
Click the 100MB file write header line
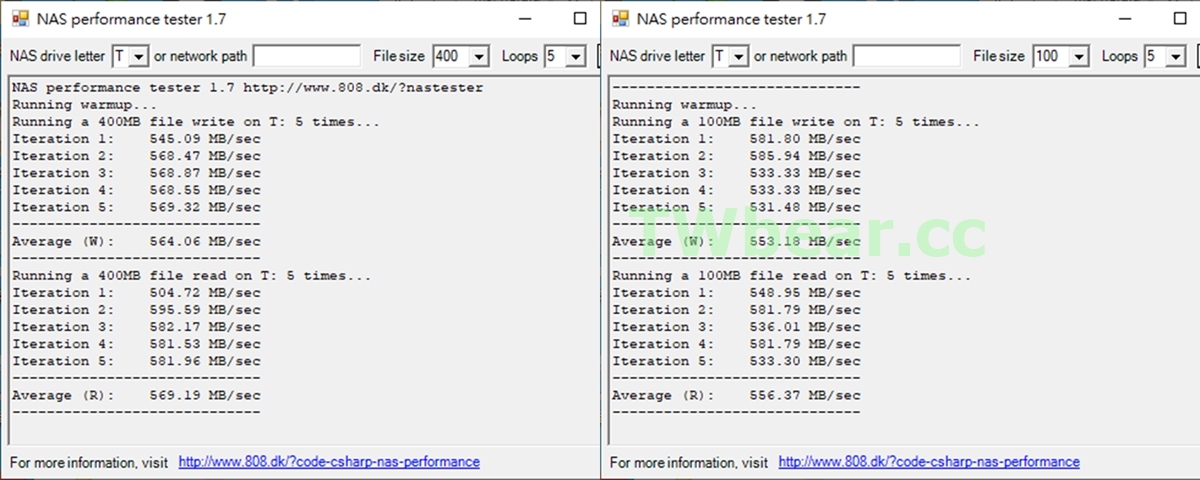click(795, 121)
